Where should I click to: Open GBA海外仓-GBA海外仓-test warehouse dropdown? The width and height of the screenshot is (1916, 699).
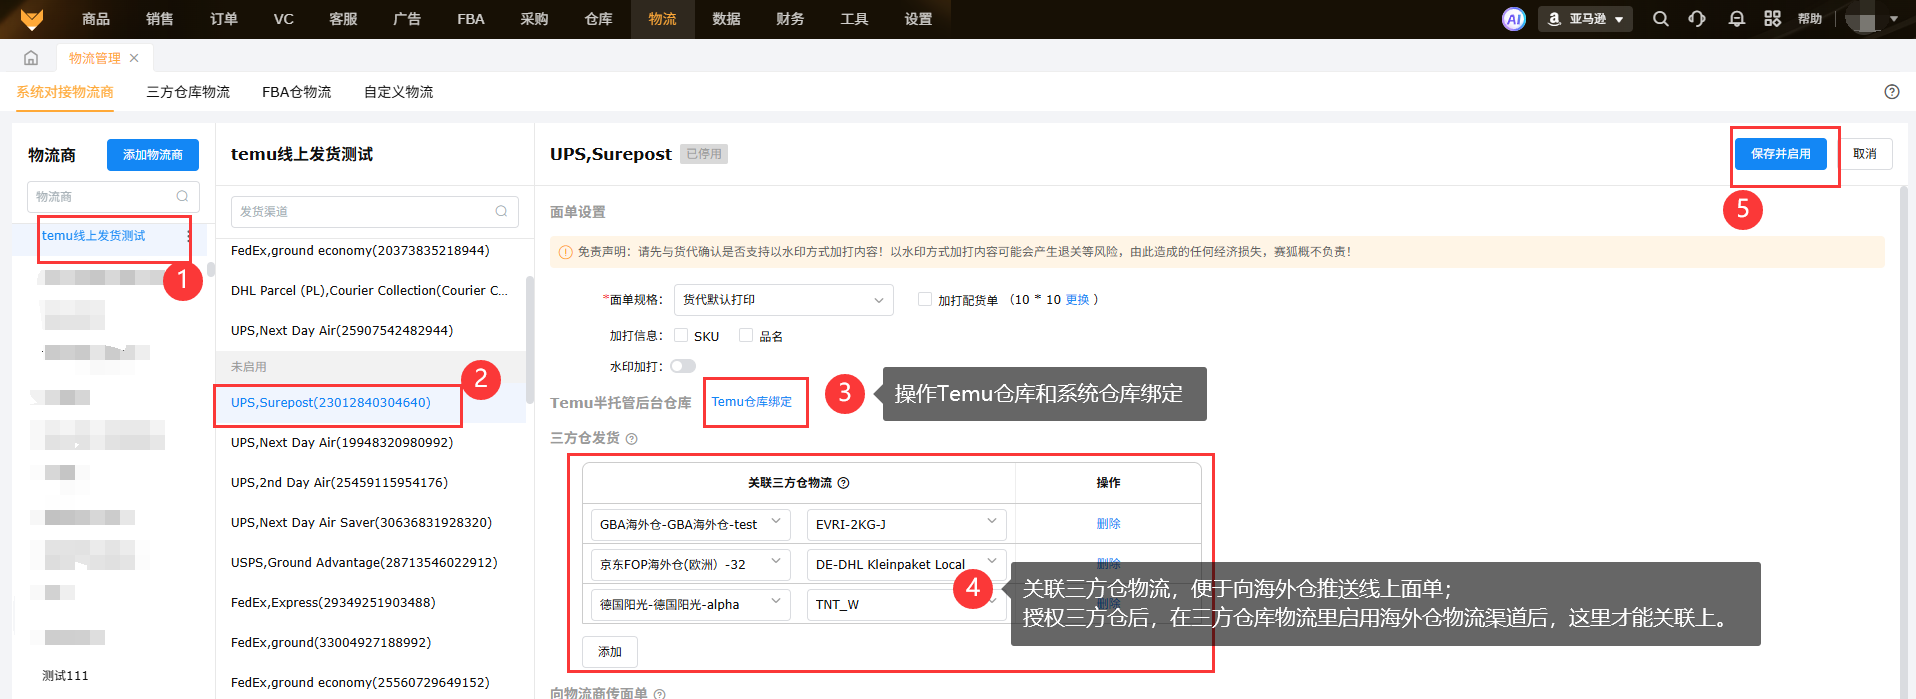(691, 524)
